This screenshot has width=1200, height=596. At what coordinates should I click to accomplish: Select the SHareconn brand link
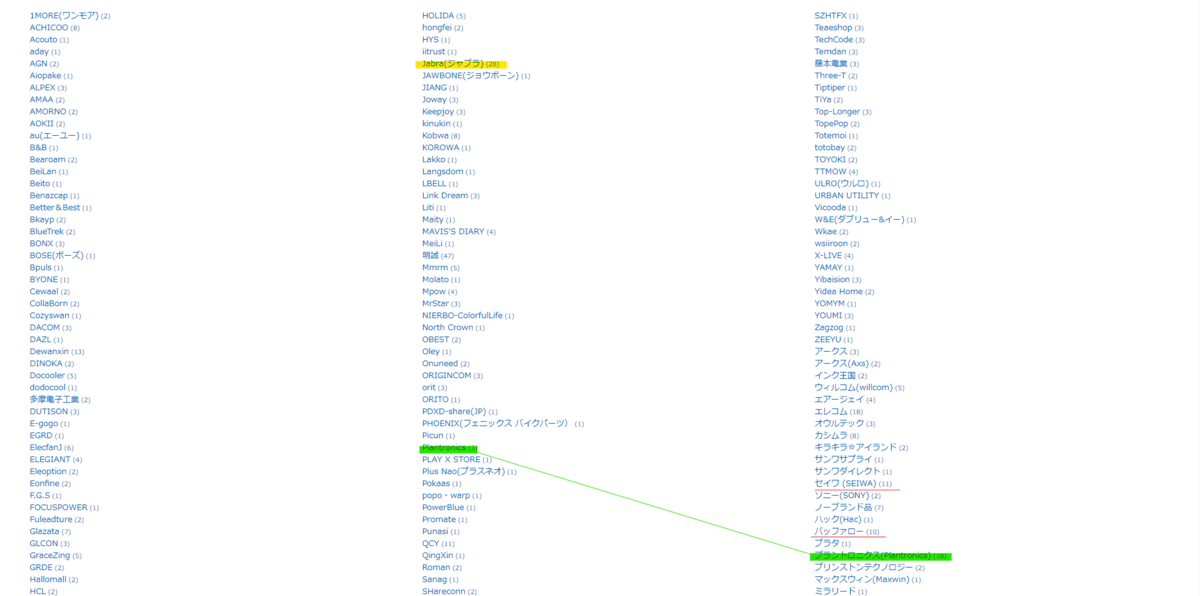coord(444,592)
